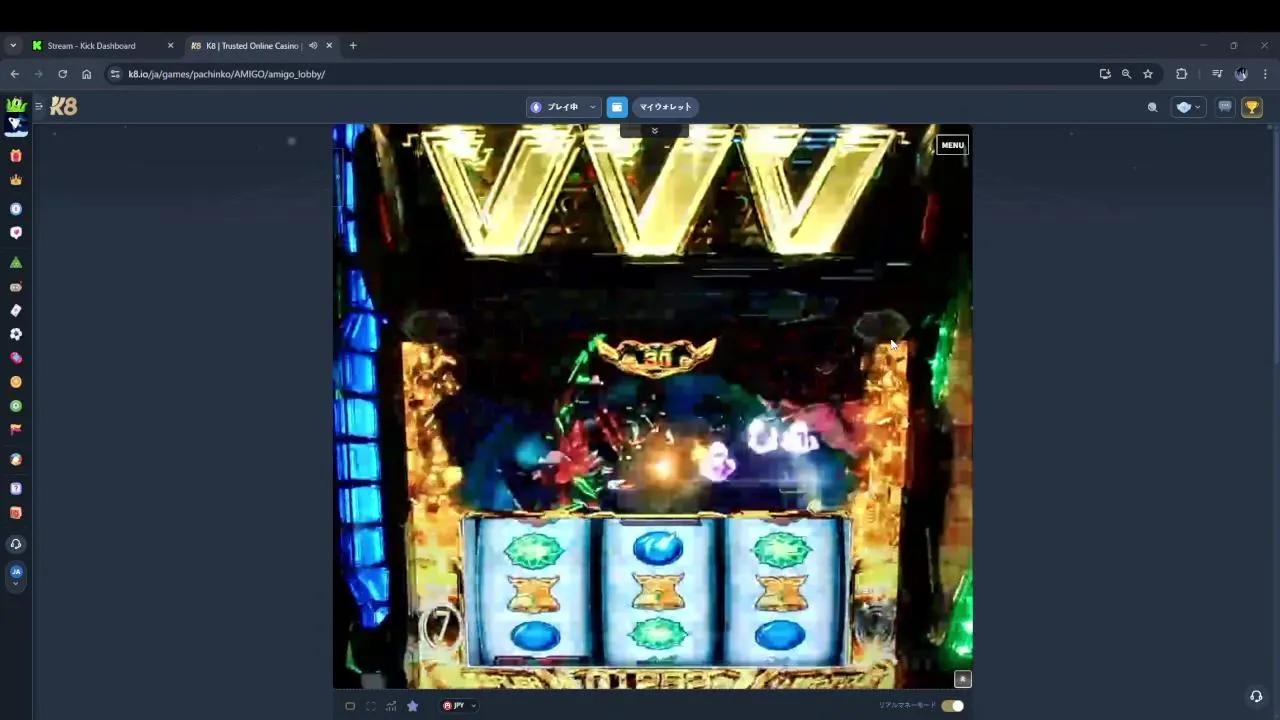Open マイウォレット button
The width and height of the screenshot is (1280, 720).
[x=665, y=107]
